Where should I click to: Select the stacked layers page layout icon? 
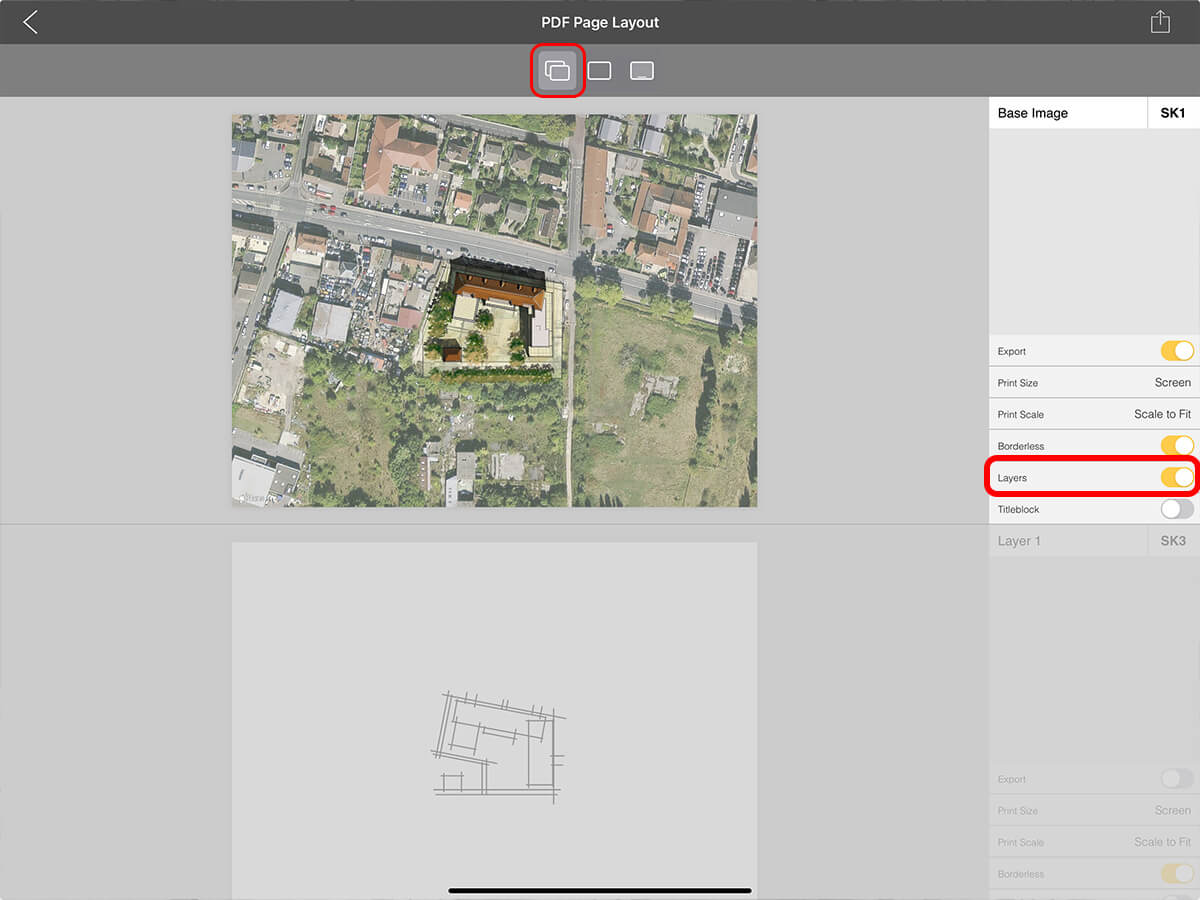click(x=557, y=71)
